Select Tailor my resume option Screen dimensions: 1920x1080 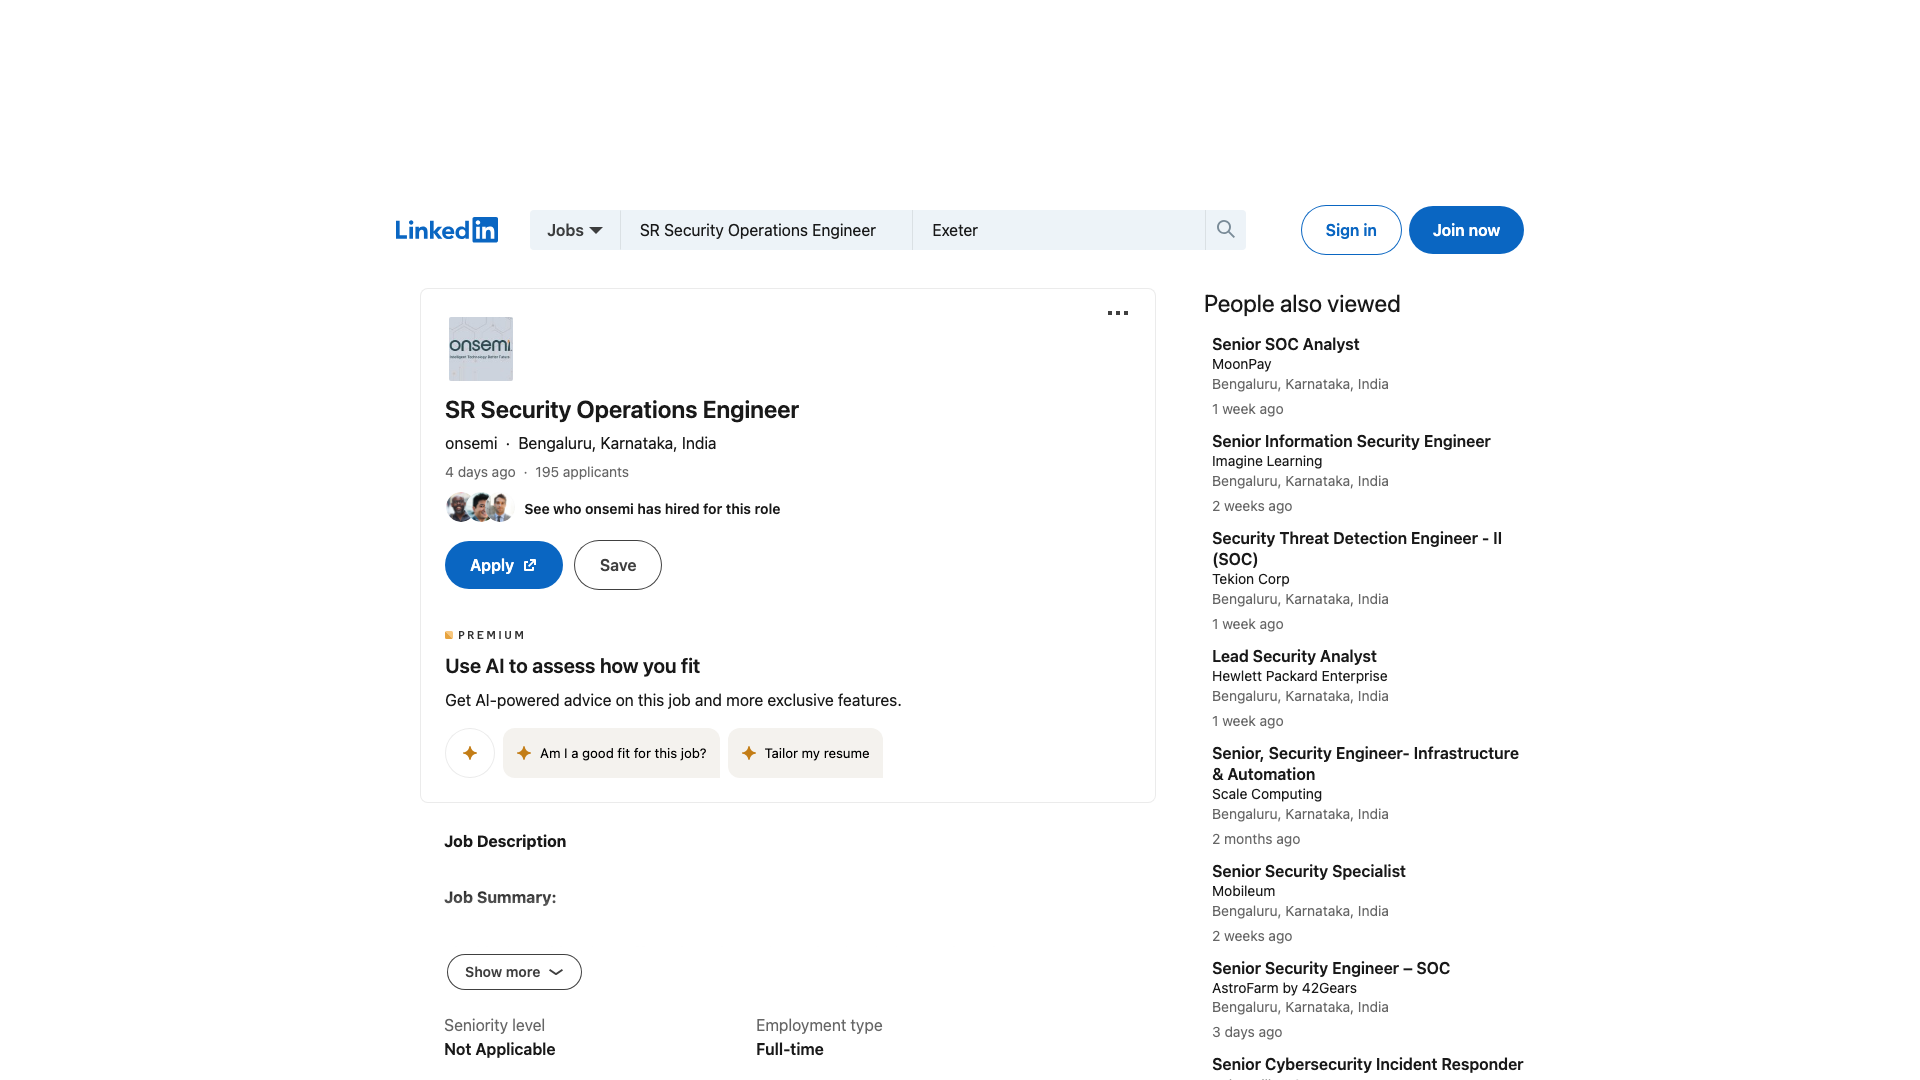tap(805, 753)
